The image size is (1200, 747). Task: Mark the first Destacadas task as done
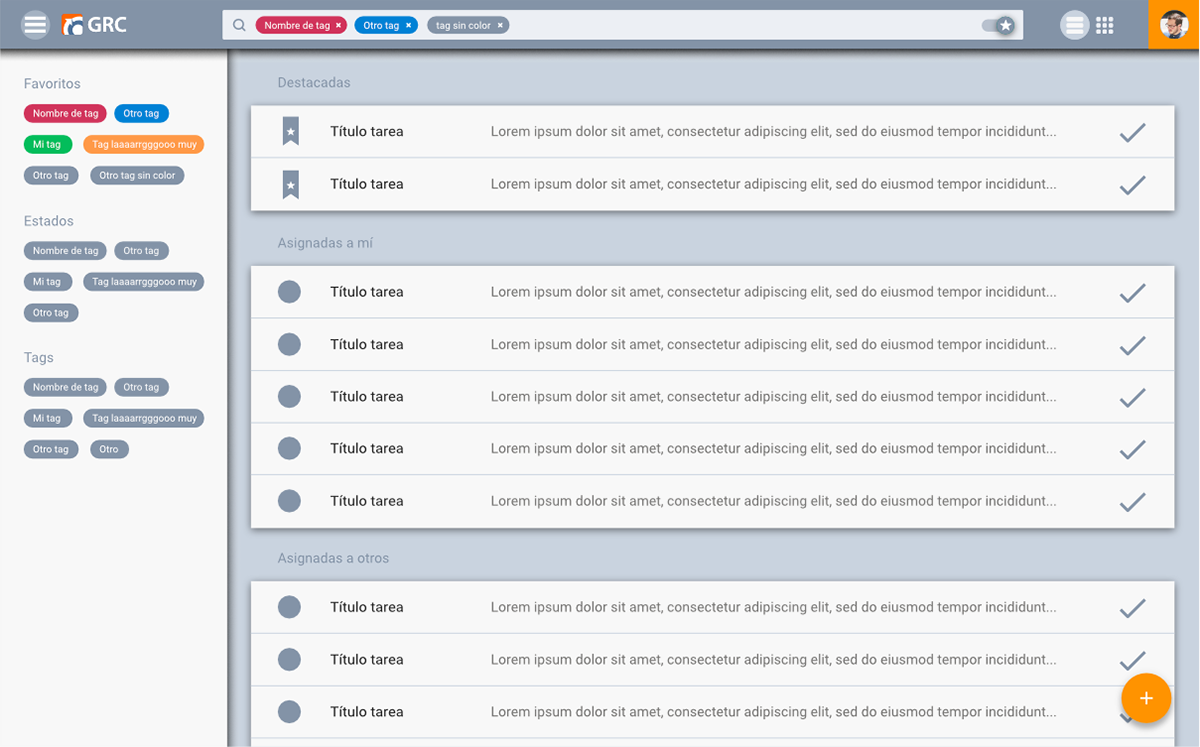1132,132
